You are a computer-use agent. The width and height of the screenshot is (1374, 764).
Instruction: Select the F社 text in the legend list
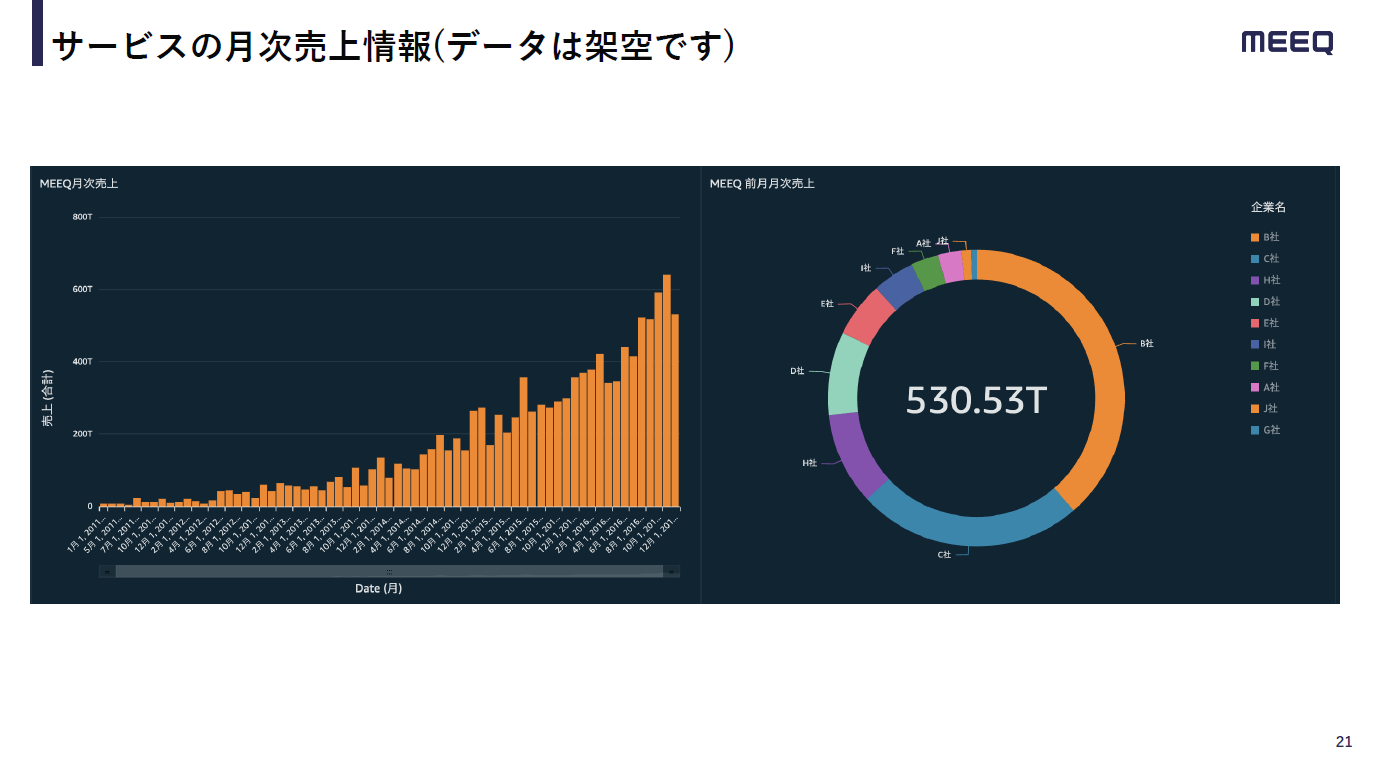click(x=1271, y=367)
